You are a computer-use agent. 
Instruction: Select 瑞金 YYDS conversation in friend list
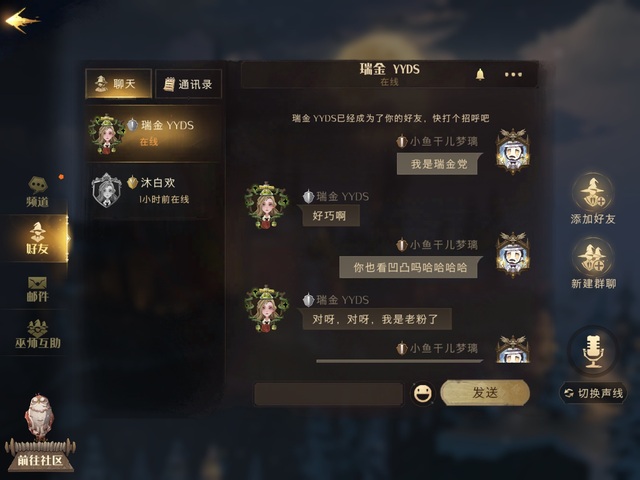(154, 133)
